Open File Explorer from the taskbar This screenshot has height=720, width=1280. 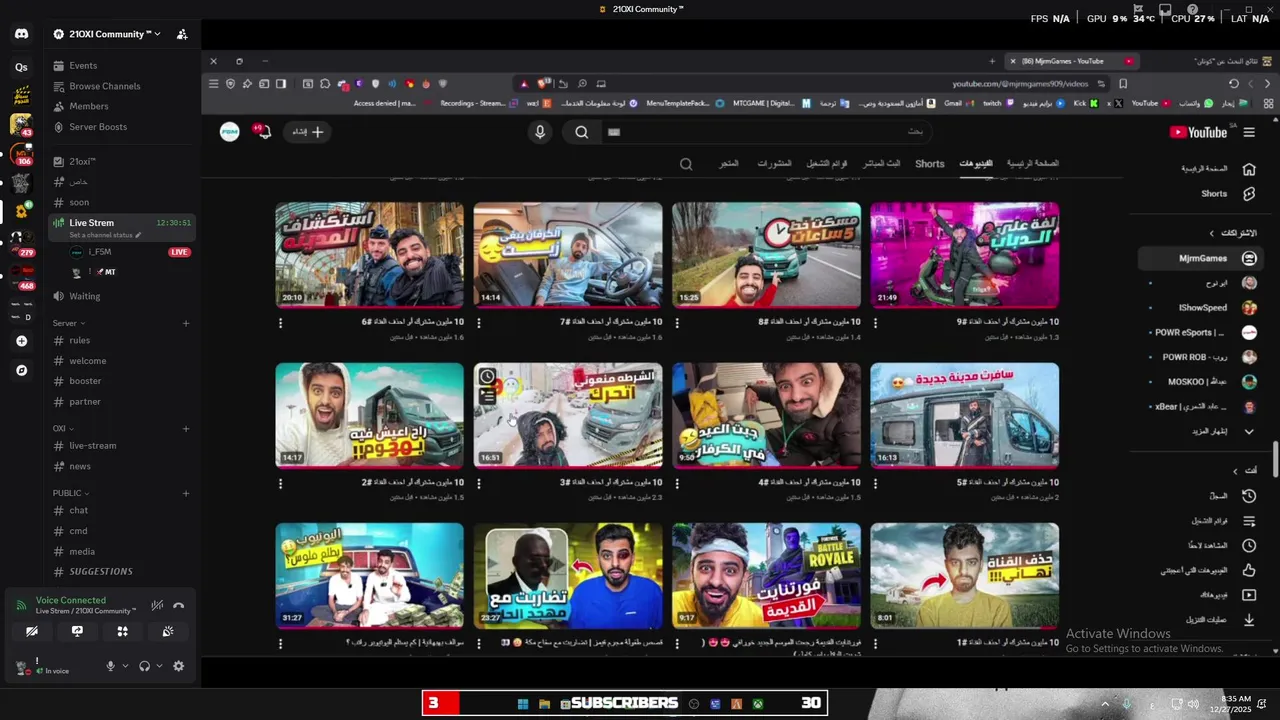[x=544, y=704]
